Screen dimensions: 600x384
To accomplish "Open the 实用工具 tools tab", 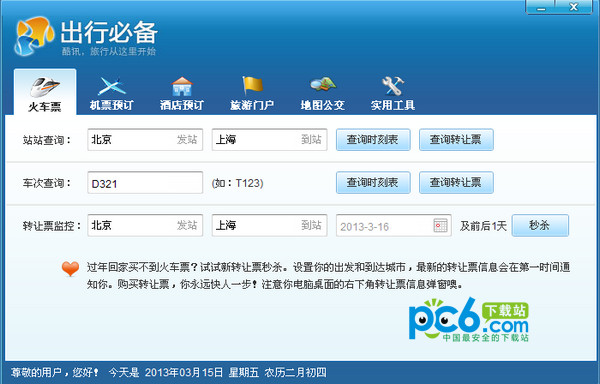I will point(393,94).
